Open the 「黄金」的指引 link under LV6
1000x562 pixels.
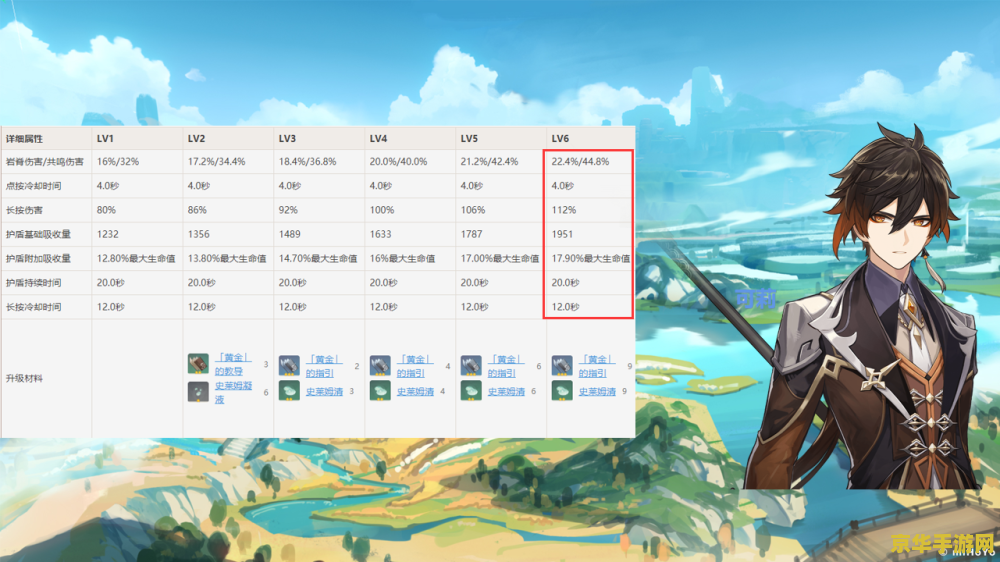point(597,366)
